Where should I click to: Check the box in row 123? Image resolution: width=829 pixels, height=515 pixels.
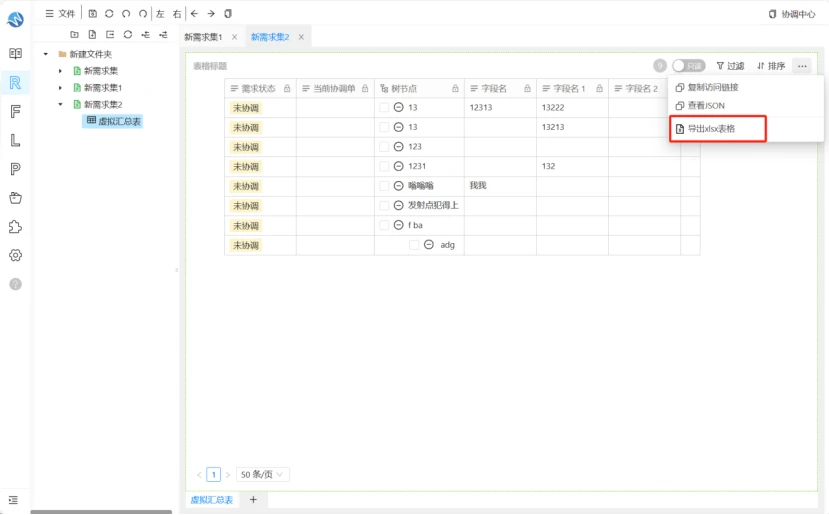point(384,146)
